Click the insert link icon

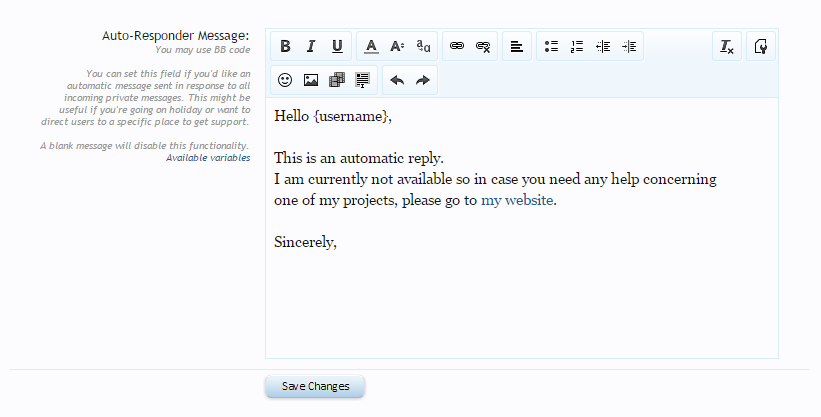point(457,46)
